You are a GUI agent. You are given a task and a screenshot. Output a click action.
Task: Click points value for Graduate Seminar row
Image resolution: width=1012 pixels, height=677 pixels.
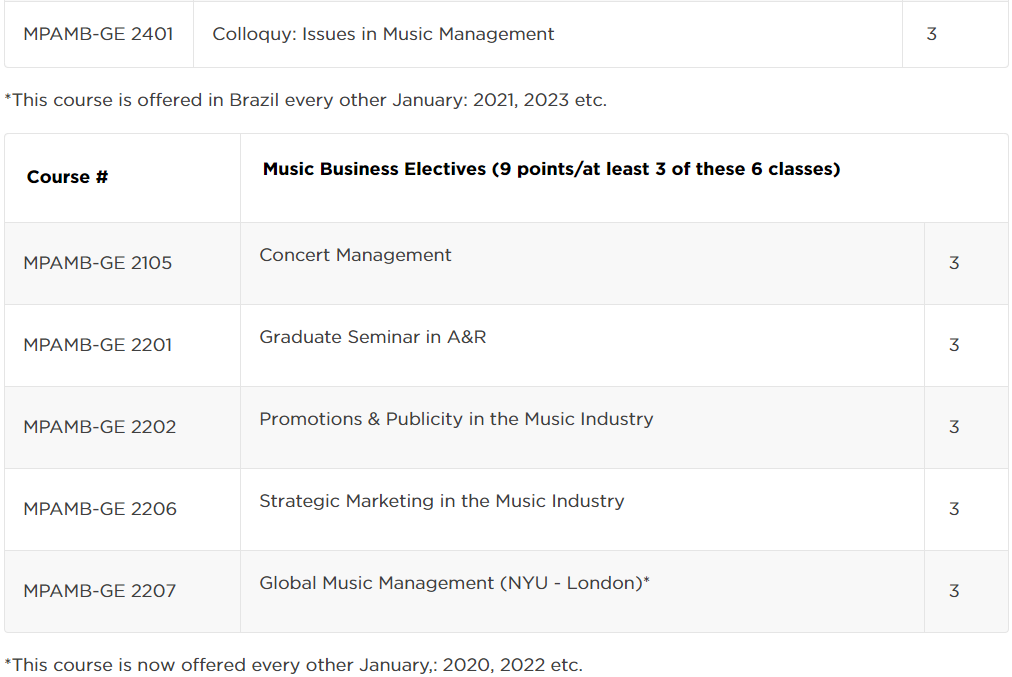[954, 345]
